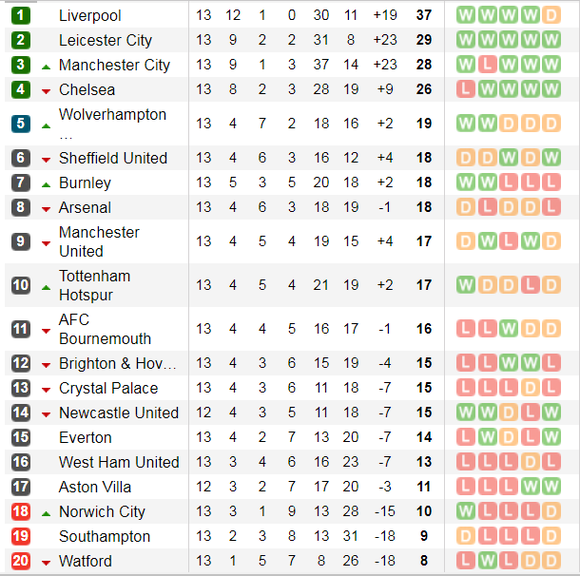580x576 pixels.
Task: Open the truncated Brighton & Hov… team link
Action: coord(118,363)
